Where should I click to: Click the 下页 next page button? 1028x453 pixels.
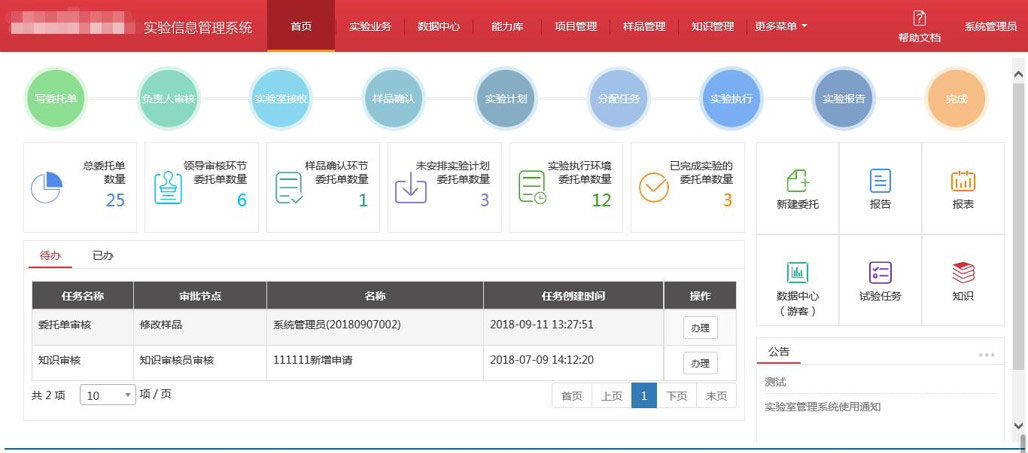point(676,396)
